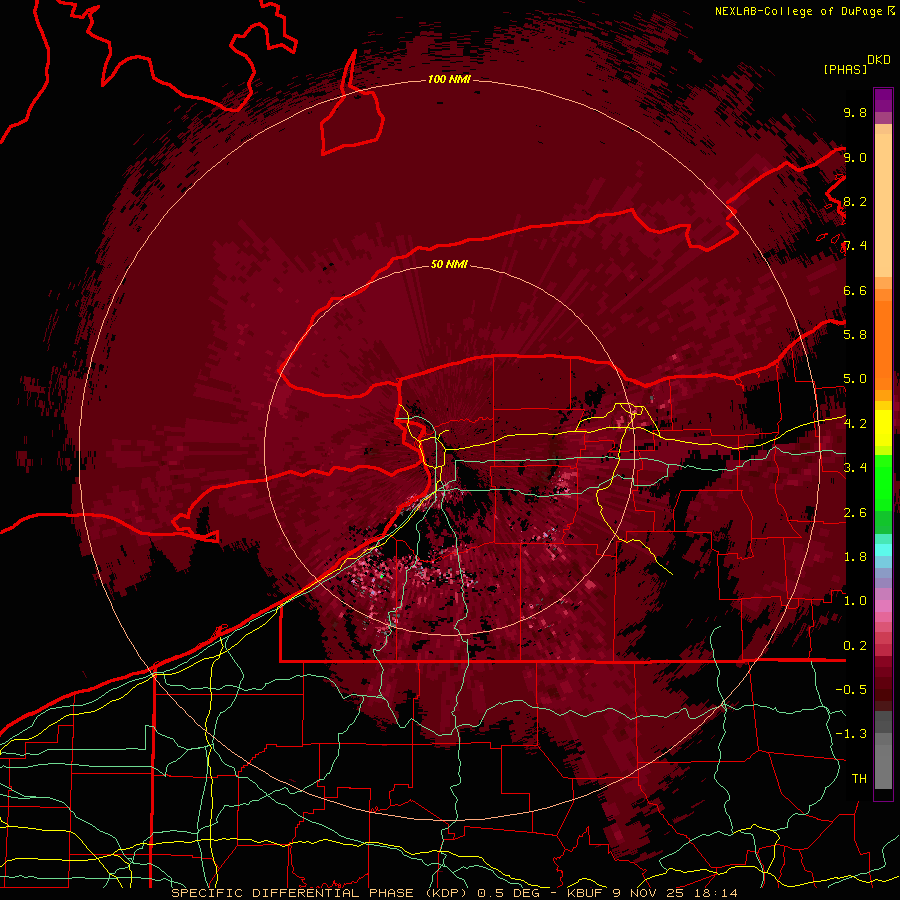
Task: Click the -1.3 scale value
Action: coord(851,734)
